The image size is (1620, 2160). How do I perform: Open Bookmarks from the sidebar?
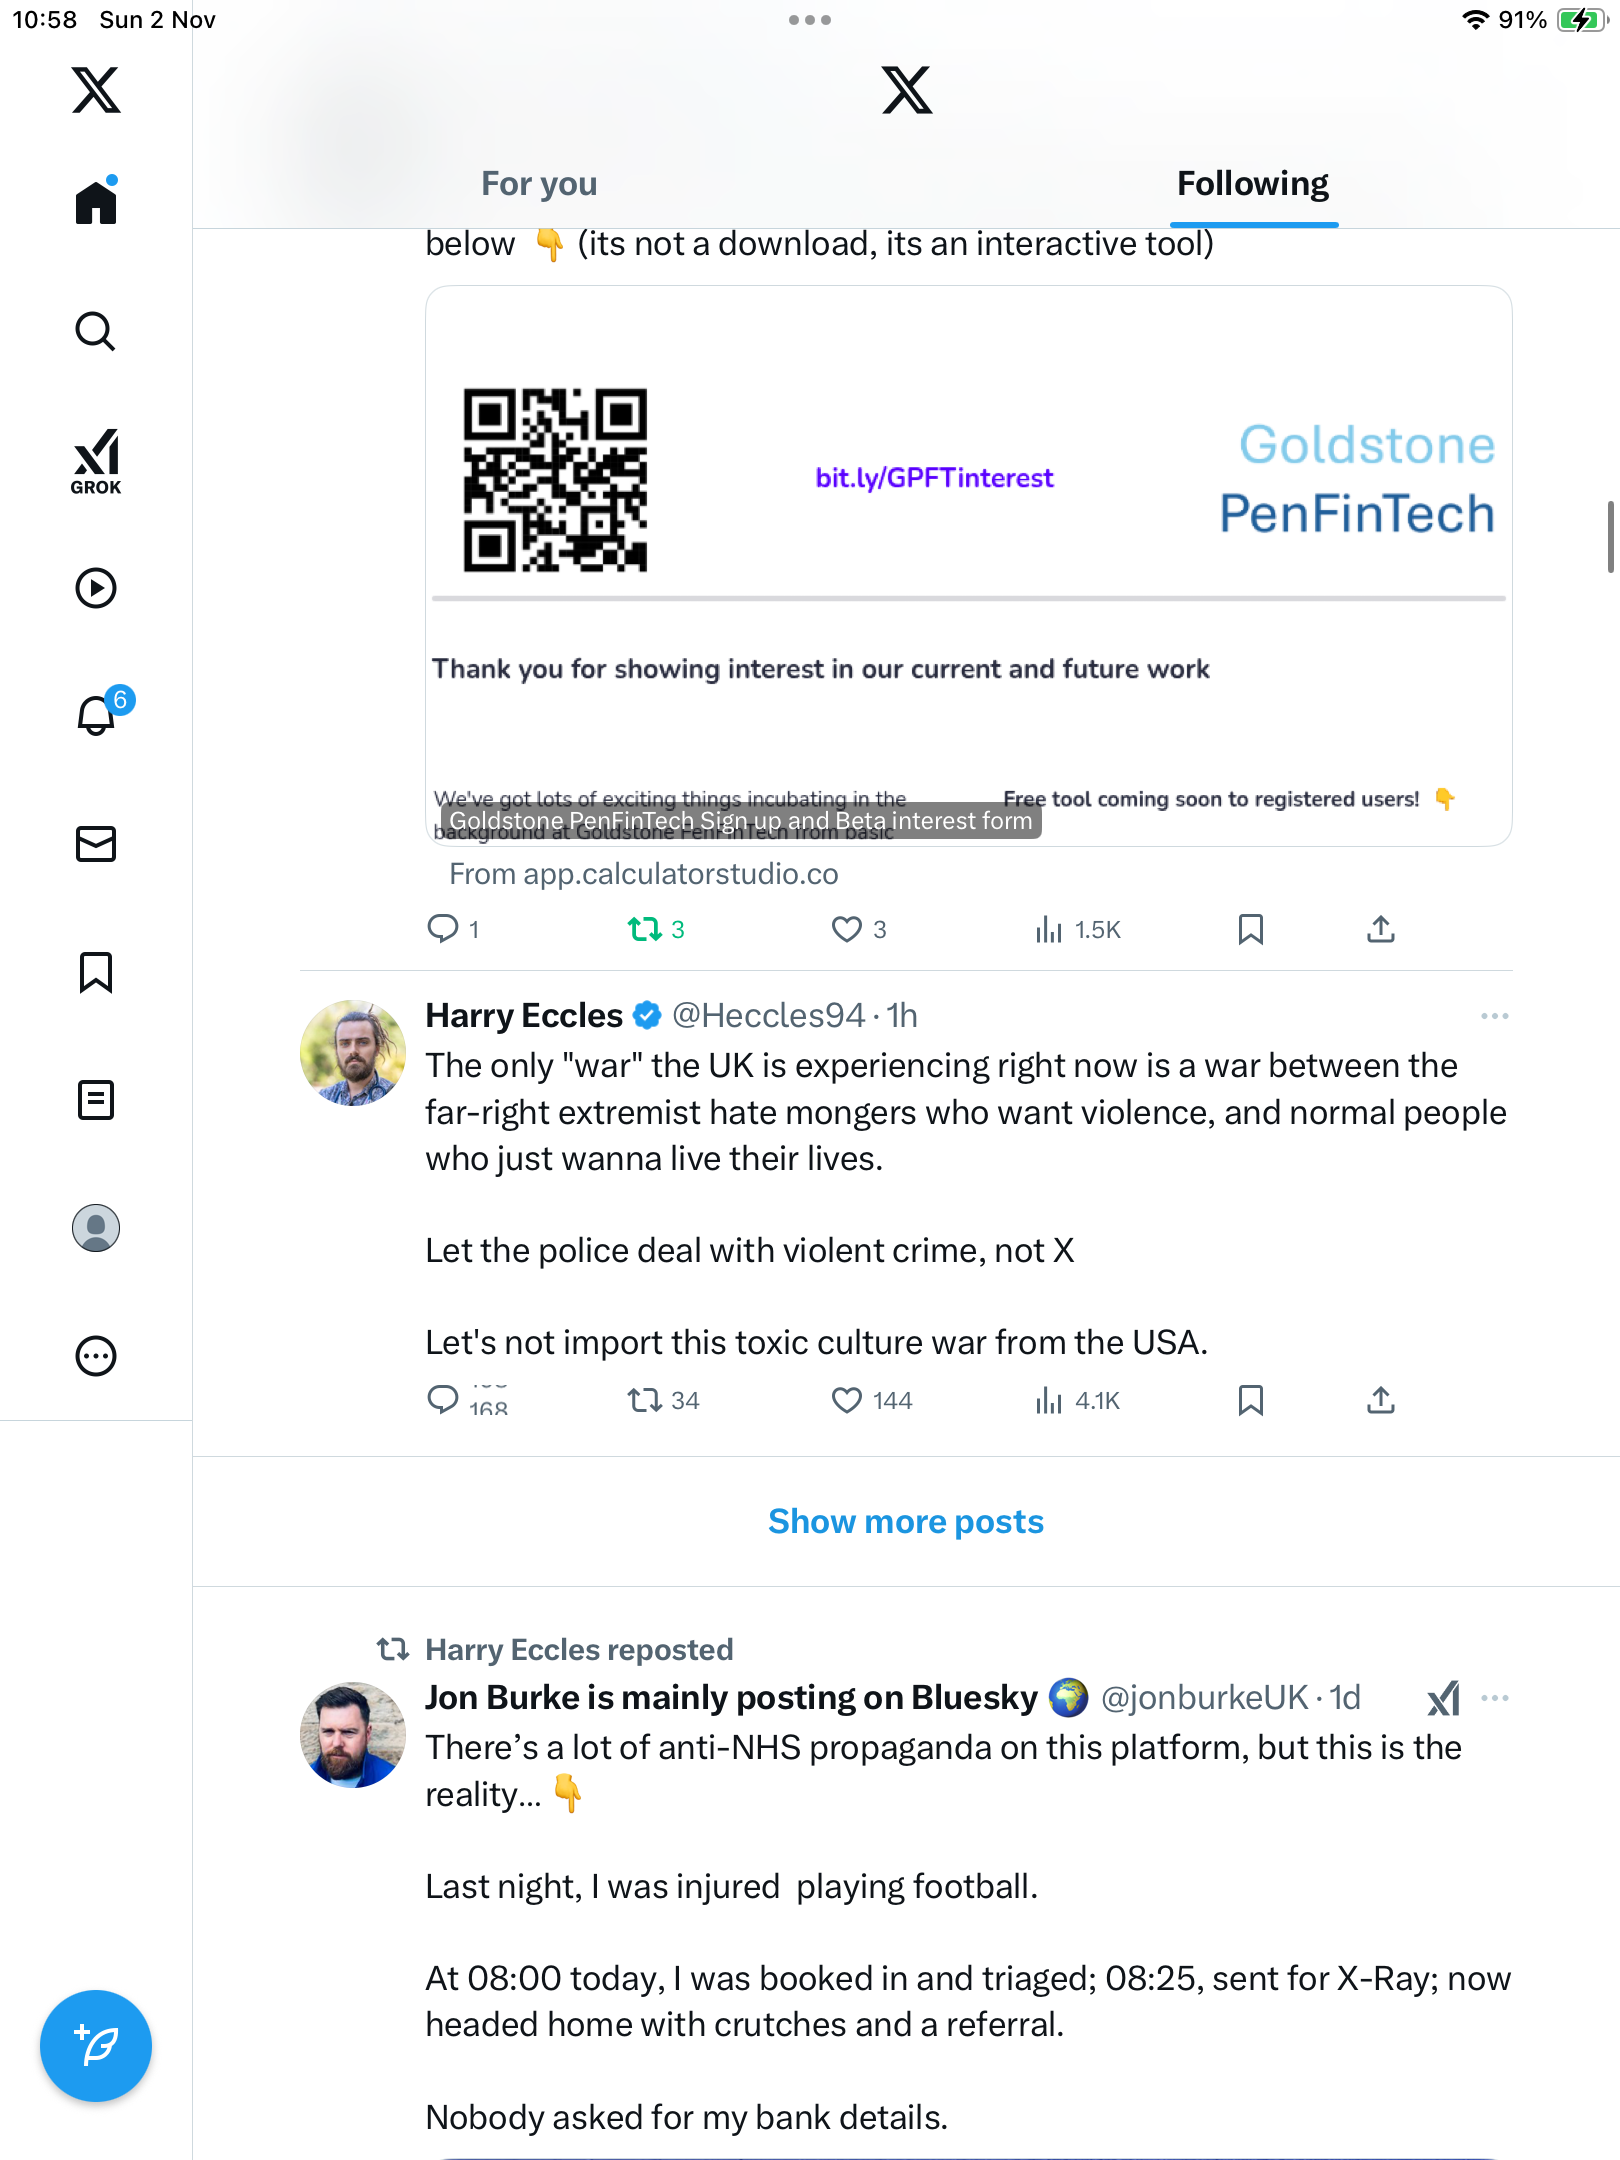[x=96, y=972]
